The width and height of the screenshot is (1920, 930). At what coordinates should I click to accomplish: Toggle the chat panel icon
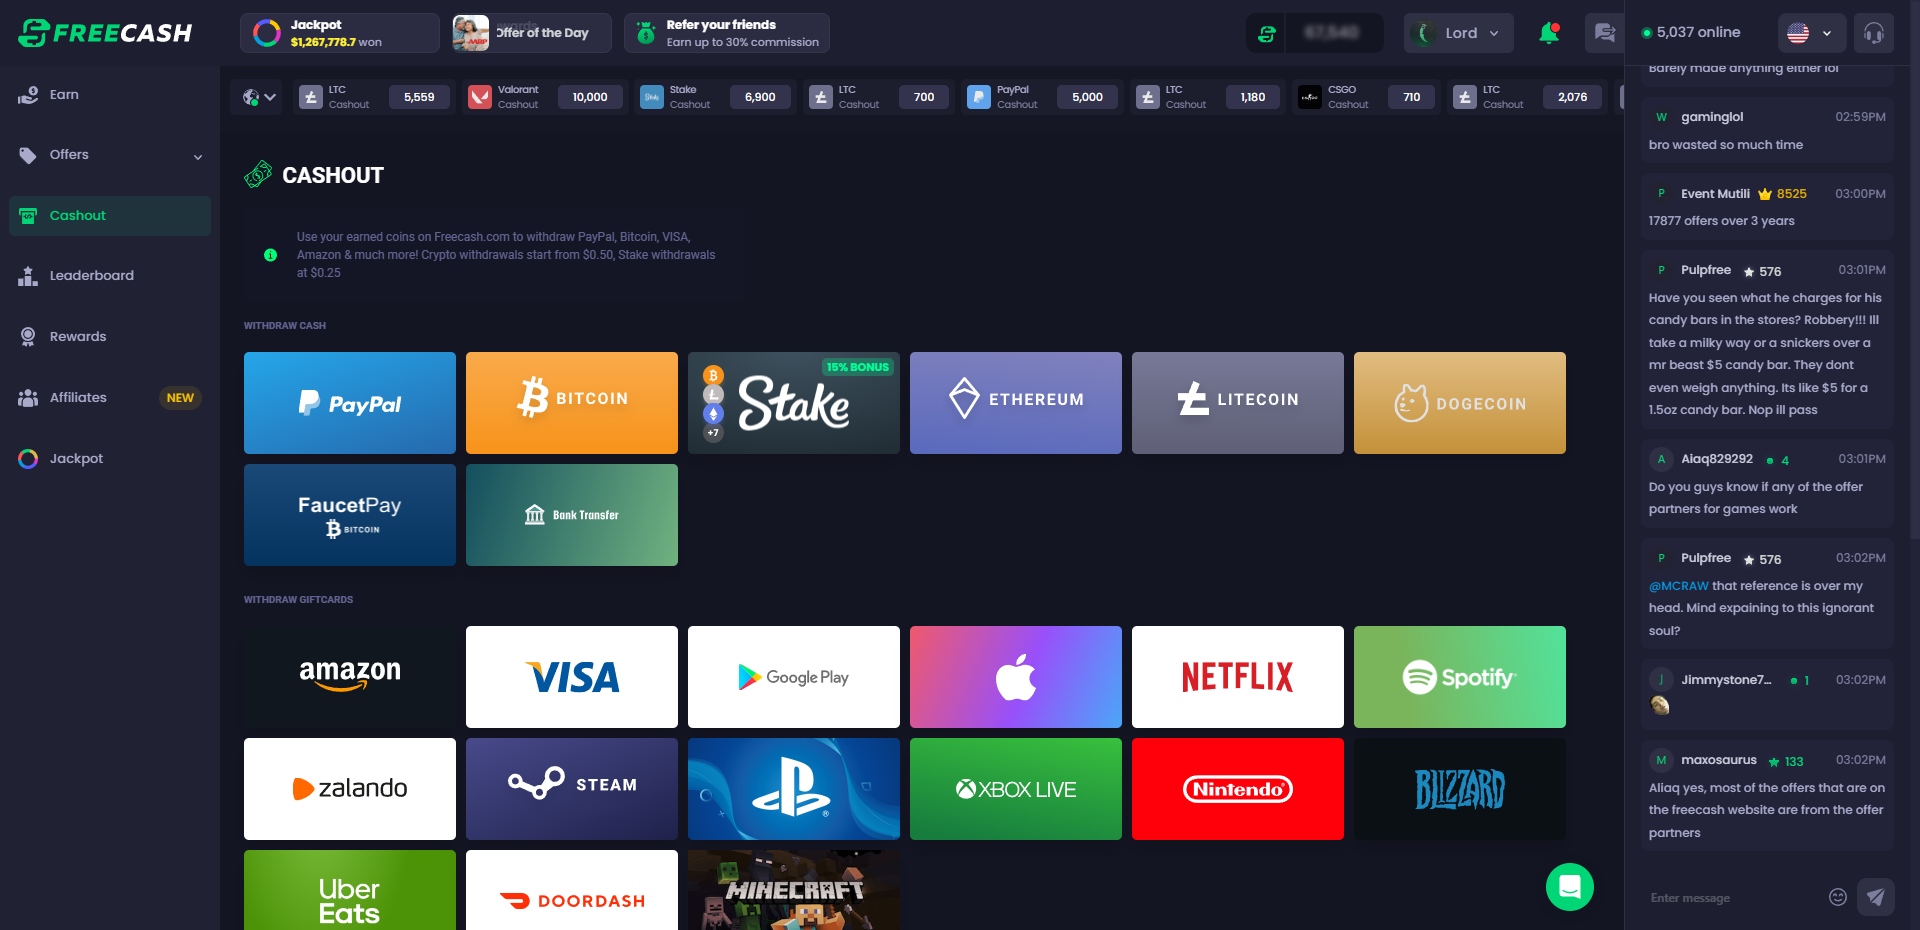[1605, 33]
